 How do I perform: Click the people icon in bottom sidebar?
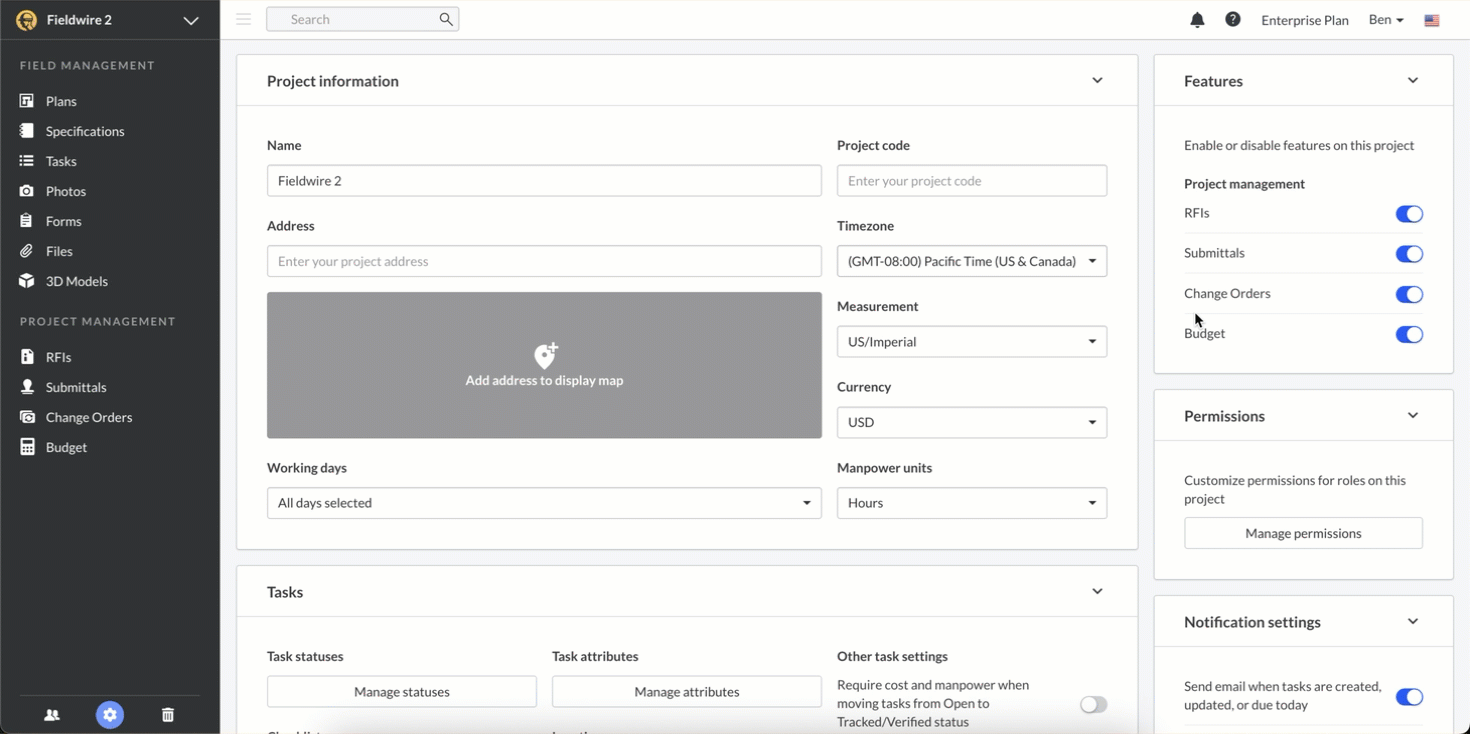[52, 715]
